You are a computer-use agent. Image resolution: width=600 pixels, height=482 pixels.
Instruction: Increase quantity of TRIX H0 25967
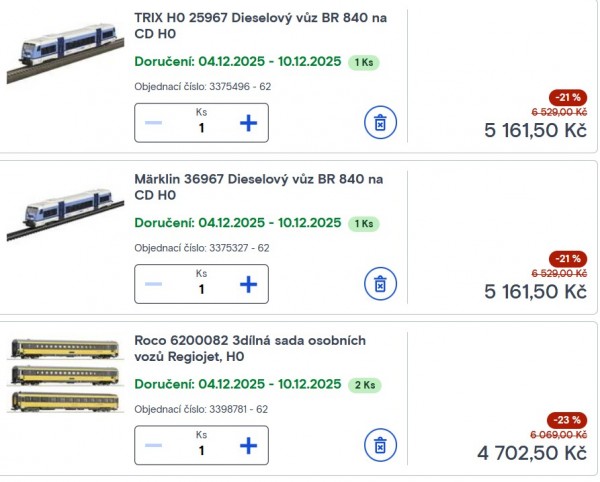248,123
